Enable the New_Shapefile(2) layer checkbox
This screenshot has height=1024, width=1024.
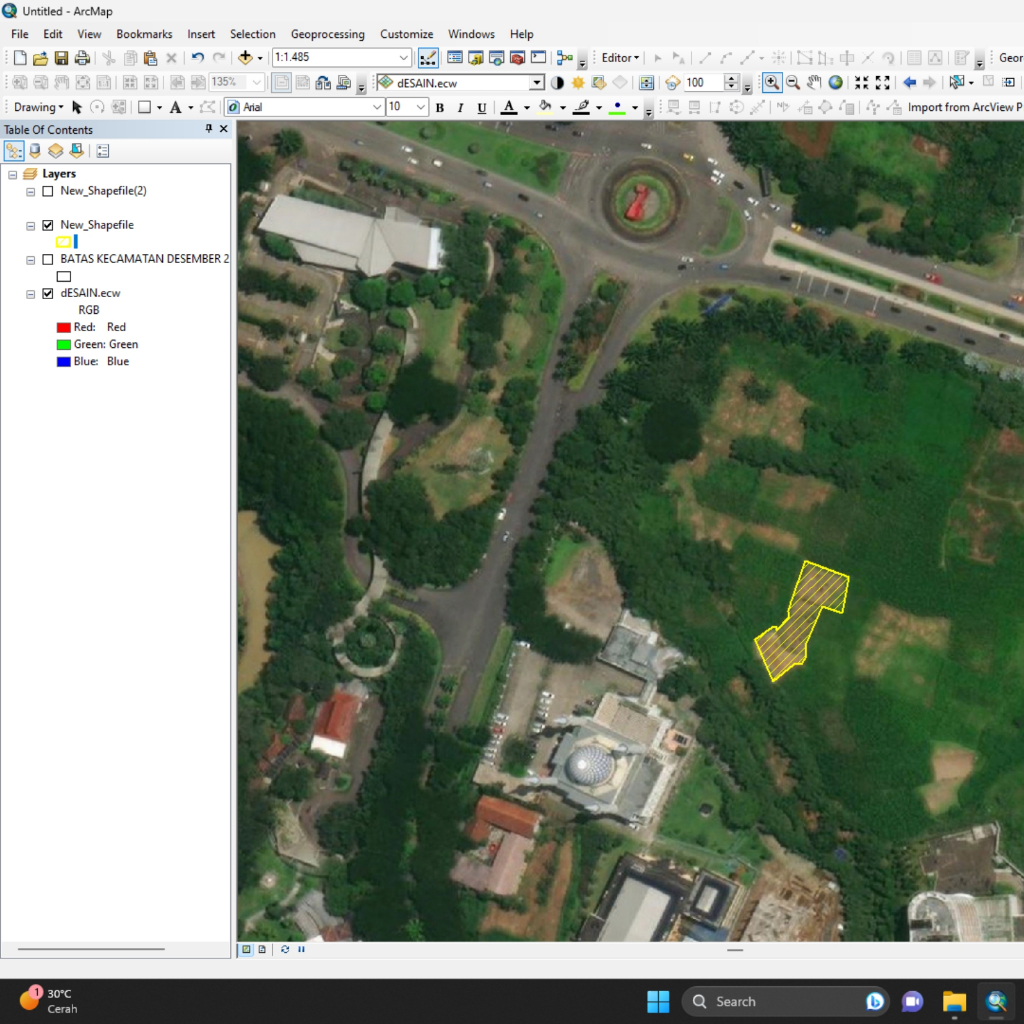click(47, 191)
